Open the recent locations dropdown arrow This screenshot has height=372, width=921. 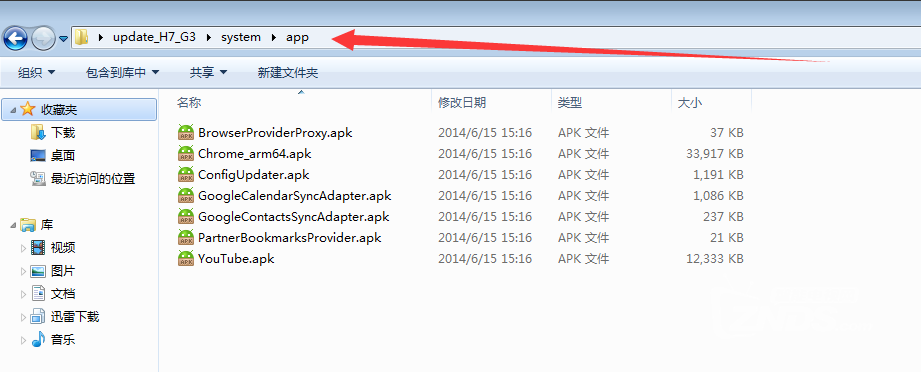tap(63, 39)
